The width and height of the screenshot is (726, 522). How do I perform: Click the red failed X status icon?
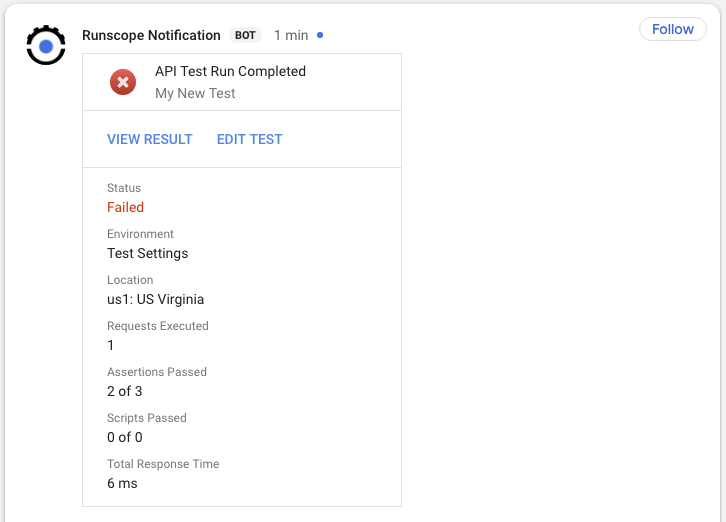tap(123, 82)
